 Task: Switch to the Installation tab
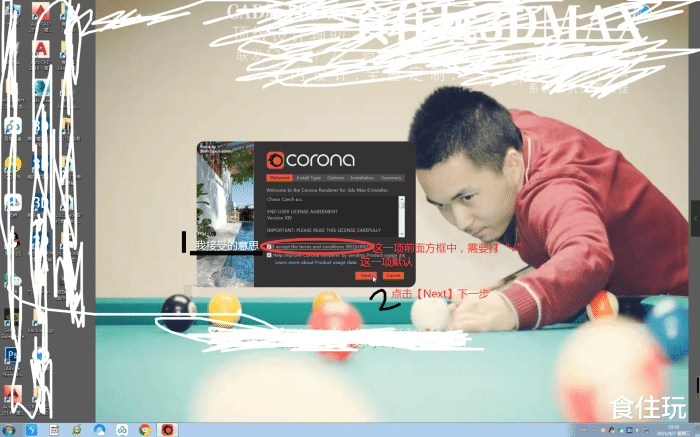[x=362, y=178]
